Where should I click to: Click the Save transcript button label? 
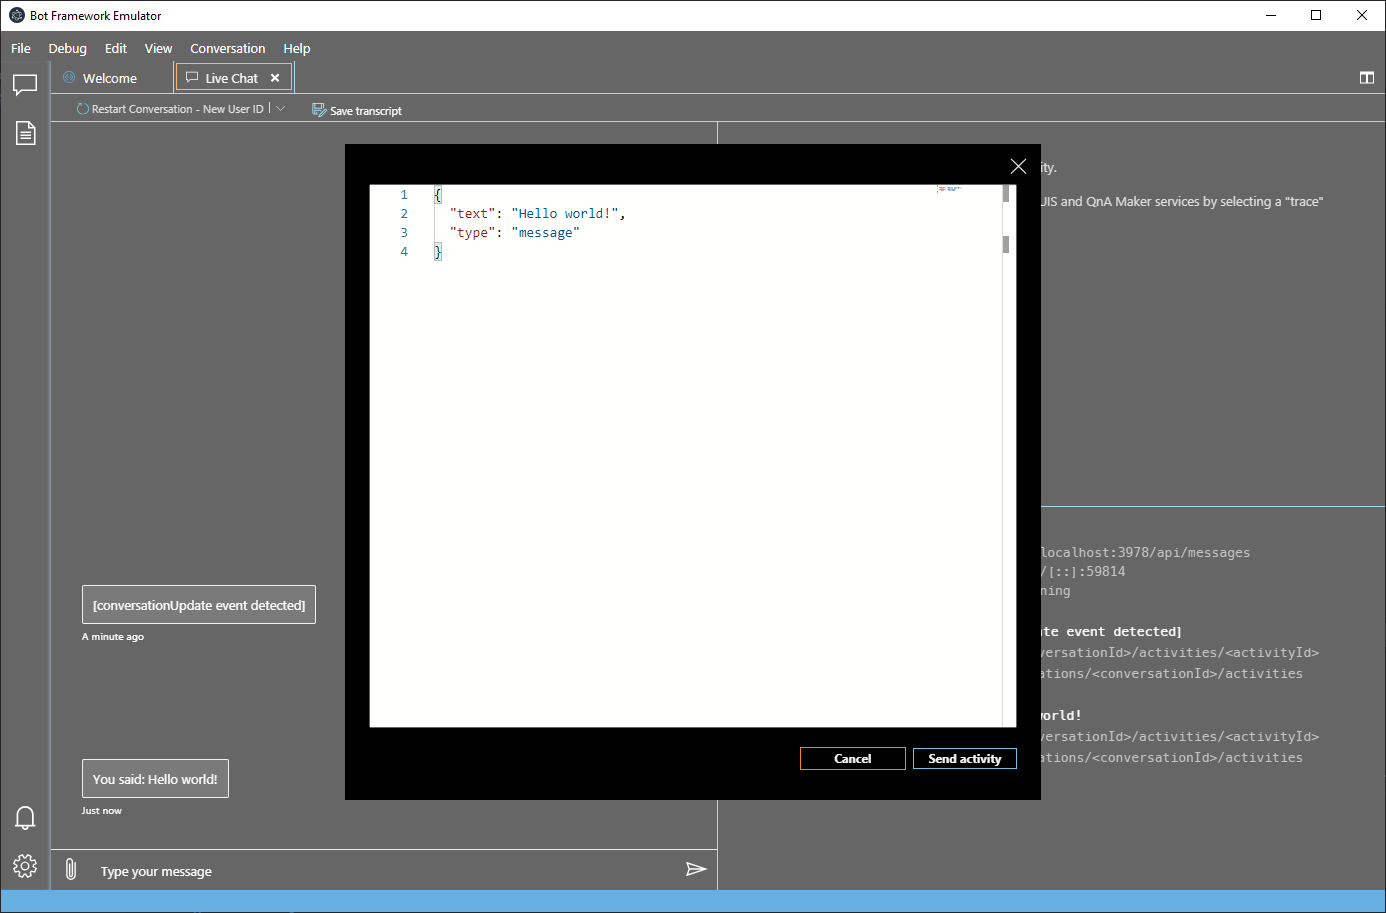[366, 111]
